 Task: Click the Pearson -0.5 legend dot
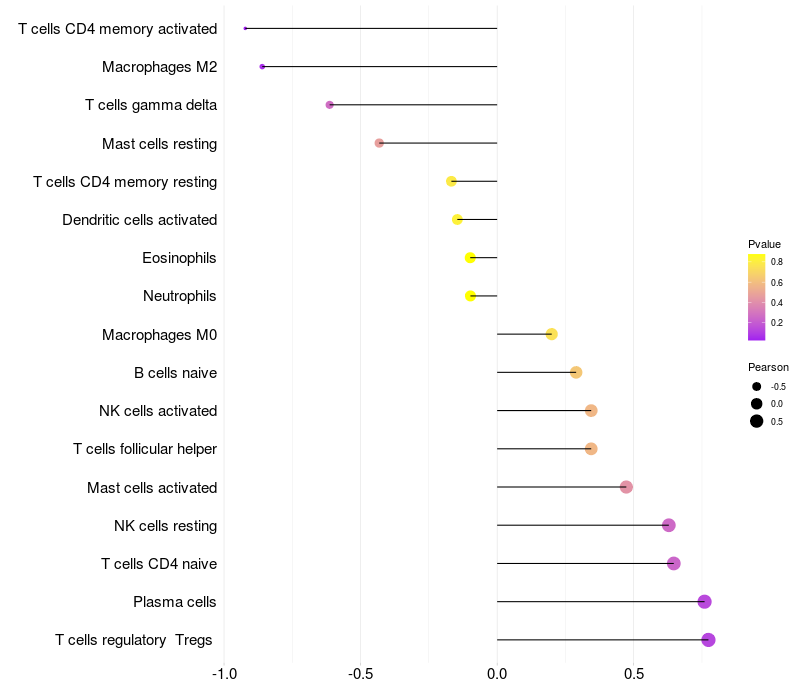[757, 386]
